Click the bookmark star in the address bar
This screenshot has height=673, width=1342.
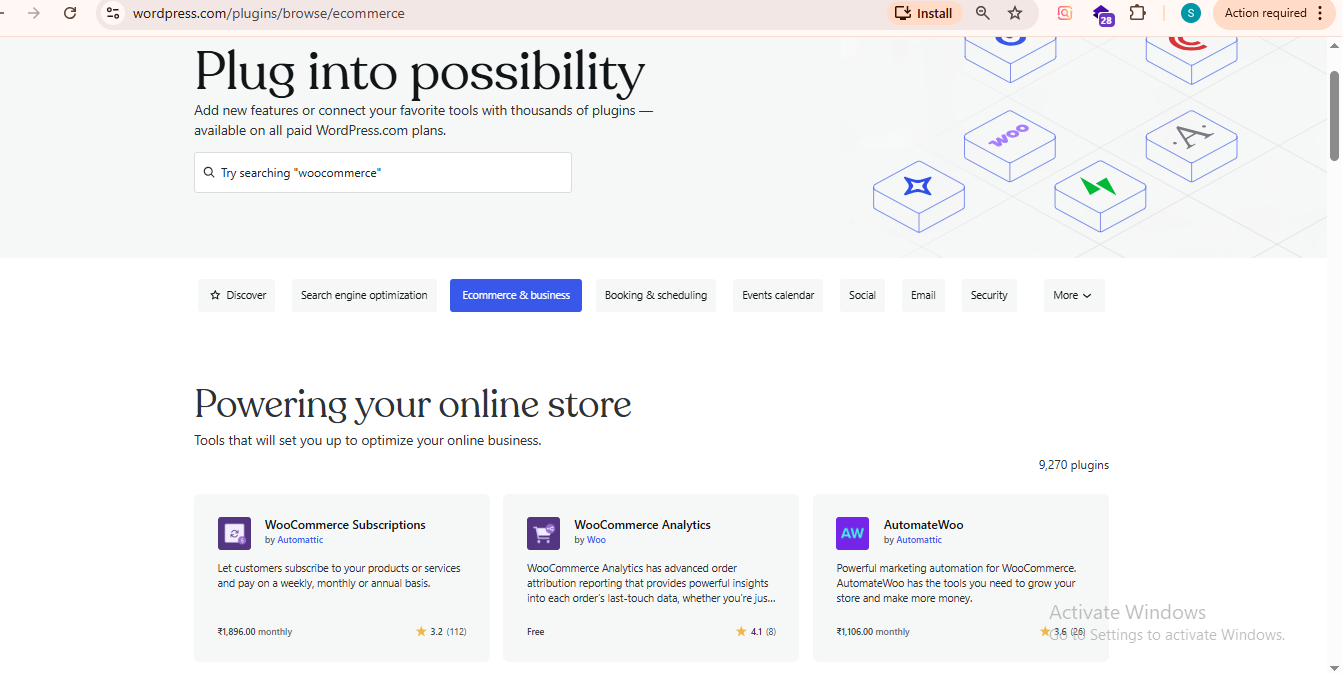click(1014, 13)
